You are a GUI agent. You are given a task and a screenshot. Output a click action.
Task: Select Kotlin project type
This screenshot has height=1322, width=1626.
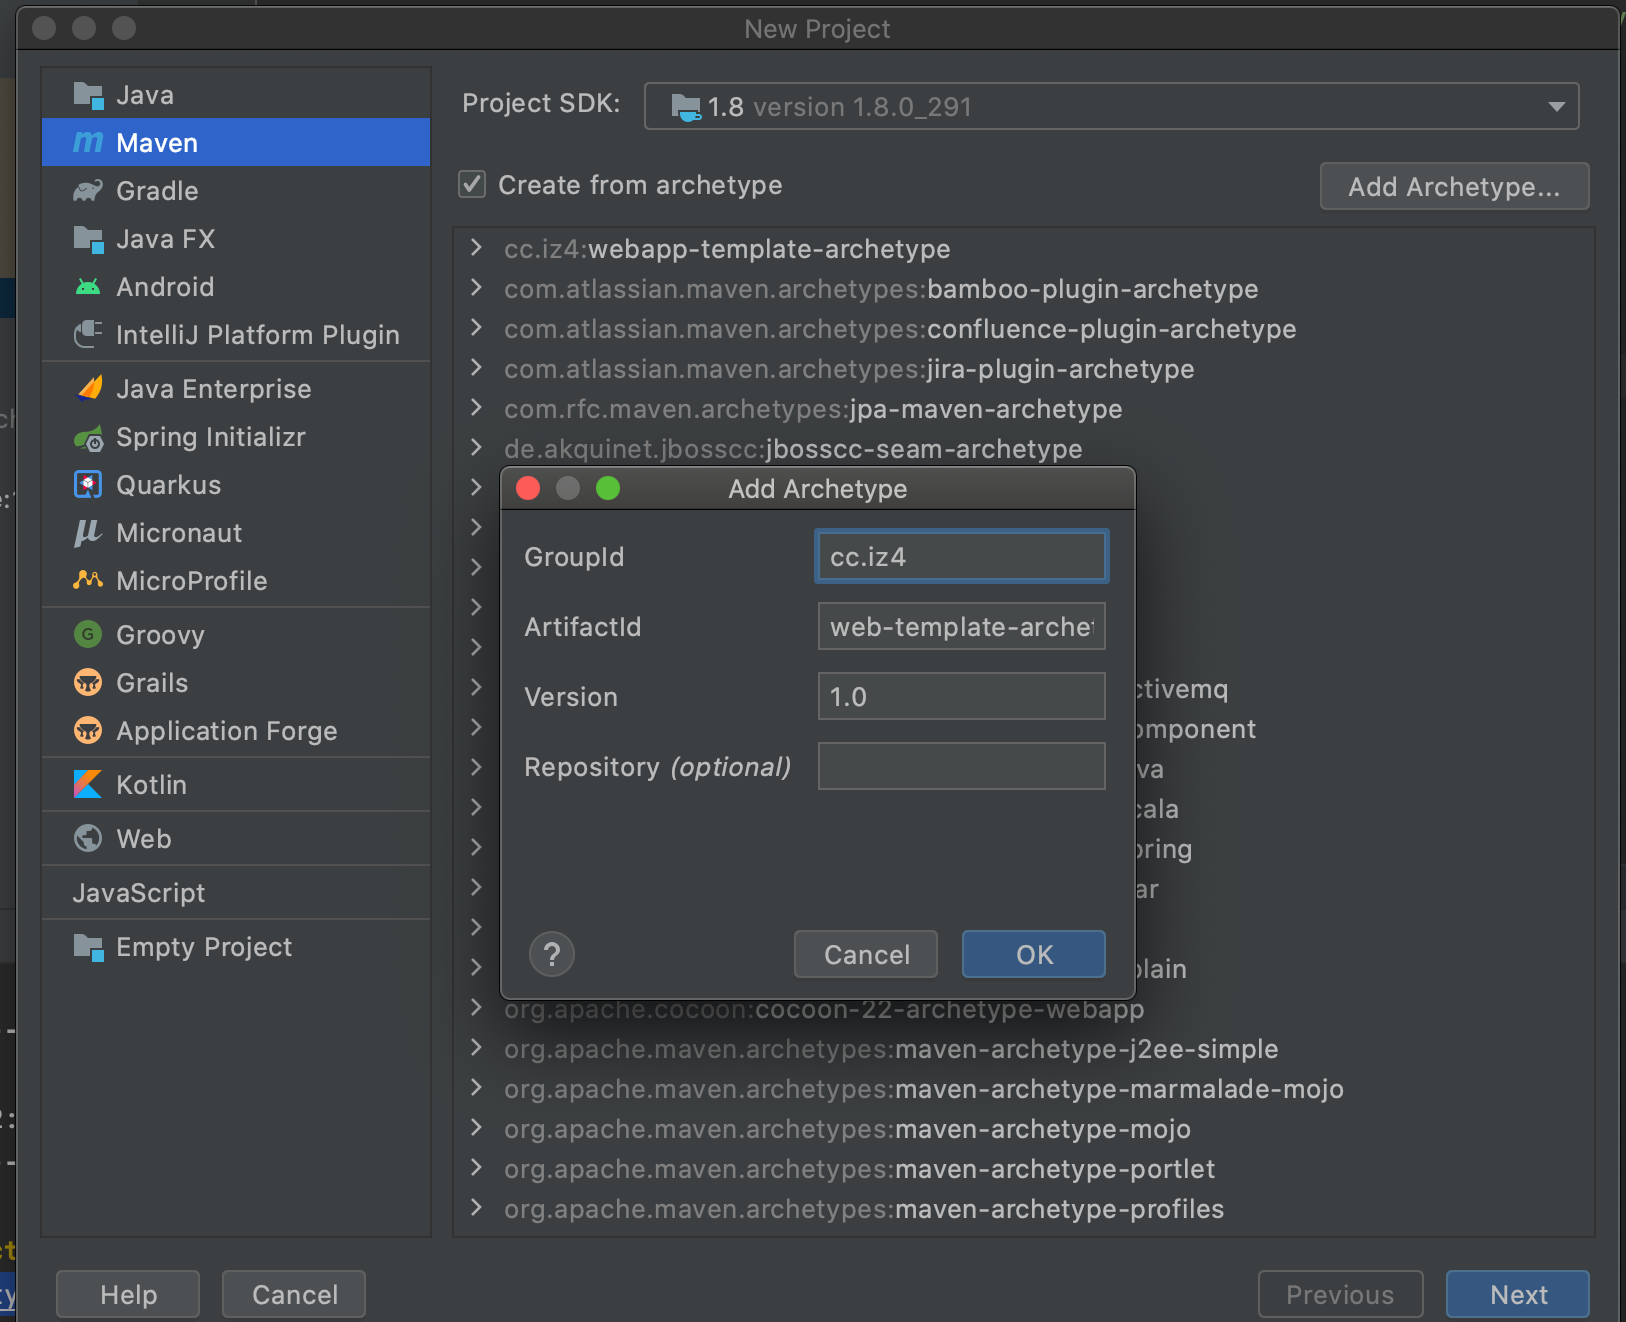click(x=236, y=785)
